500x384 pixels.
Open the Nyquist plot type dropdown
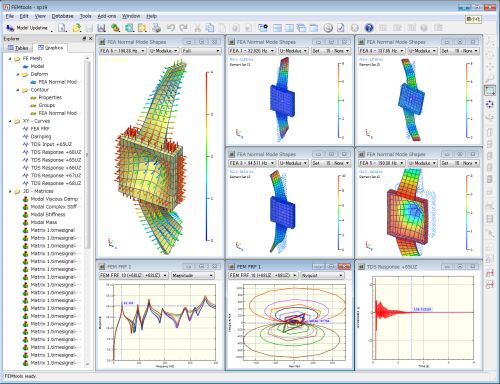[322, 275]
